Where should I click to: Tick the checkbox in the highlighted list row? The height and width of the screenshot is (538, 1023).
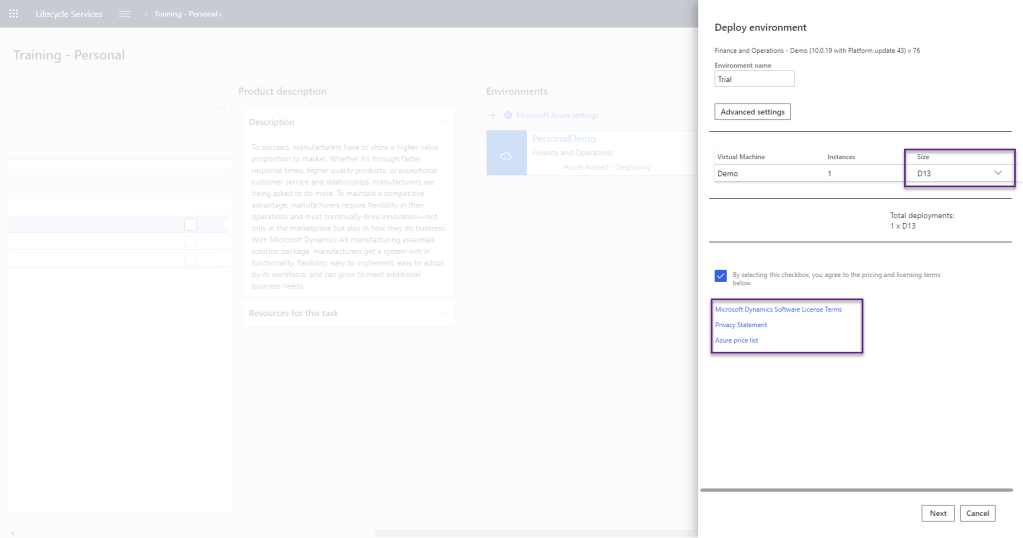tap(190, 225)
